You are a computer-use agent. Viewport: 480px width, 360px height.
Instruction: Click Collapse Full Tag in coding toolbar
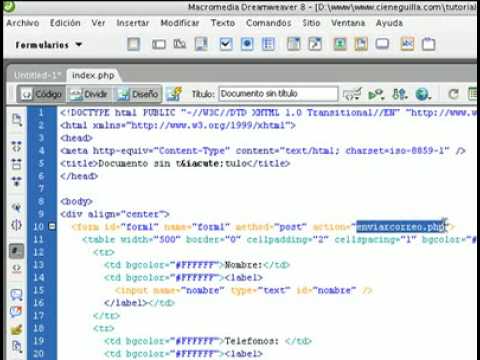pos(17,146)
